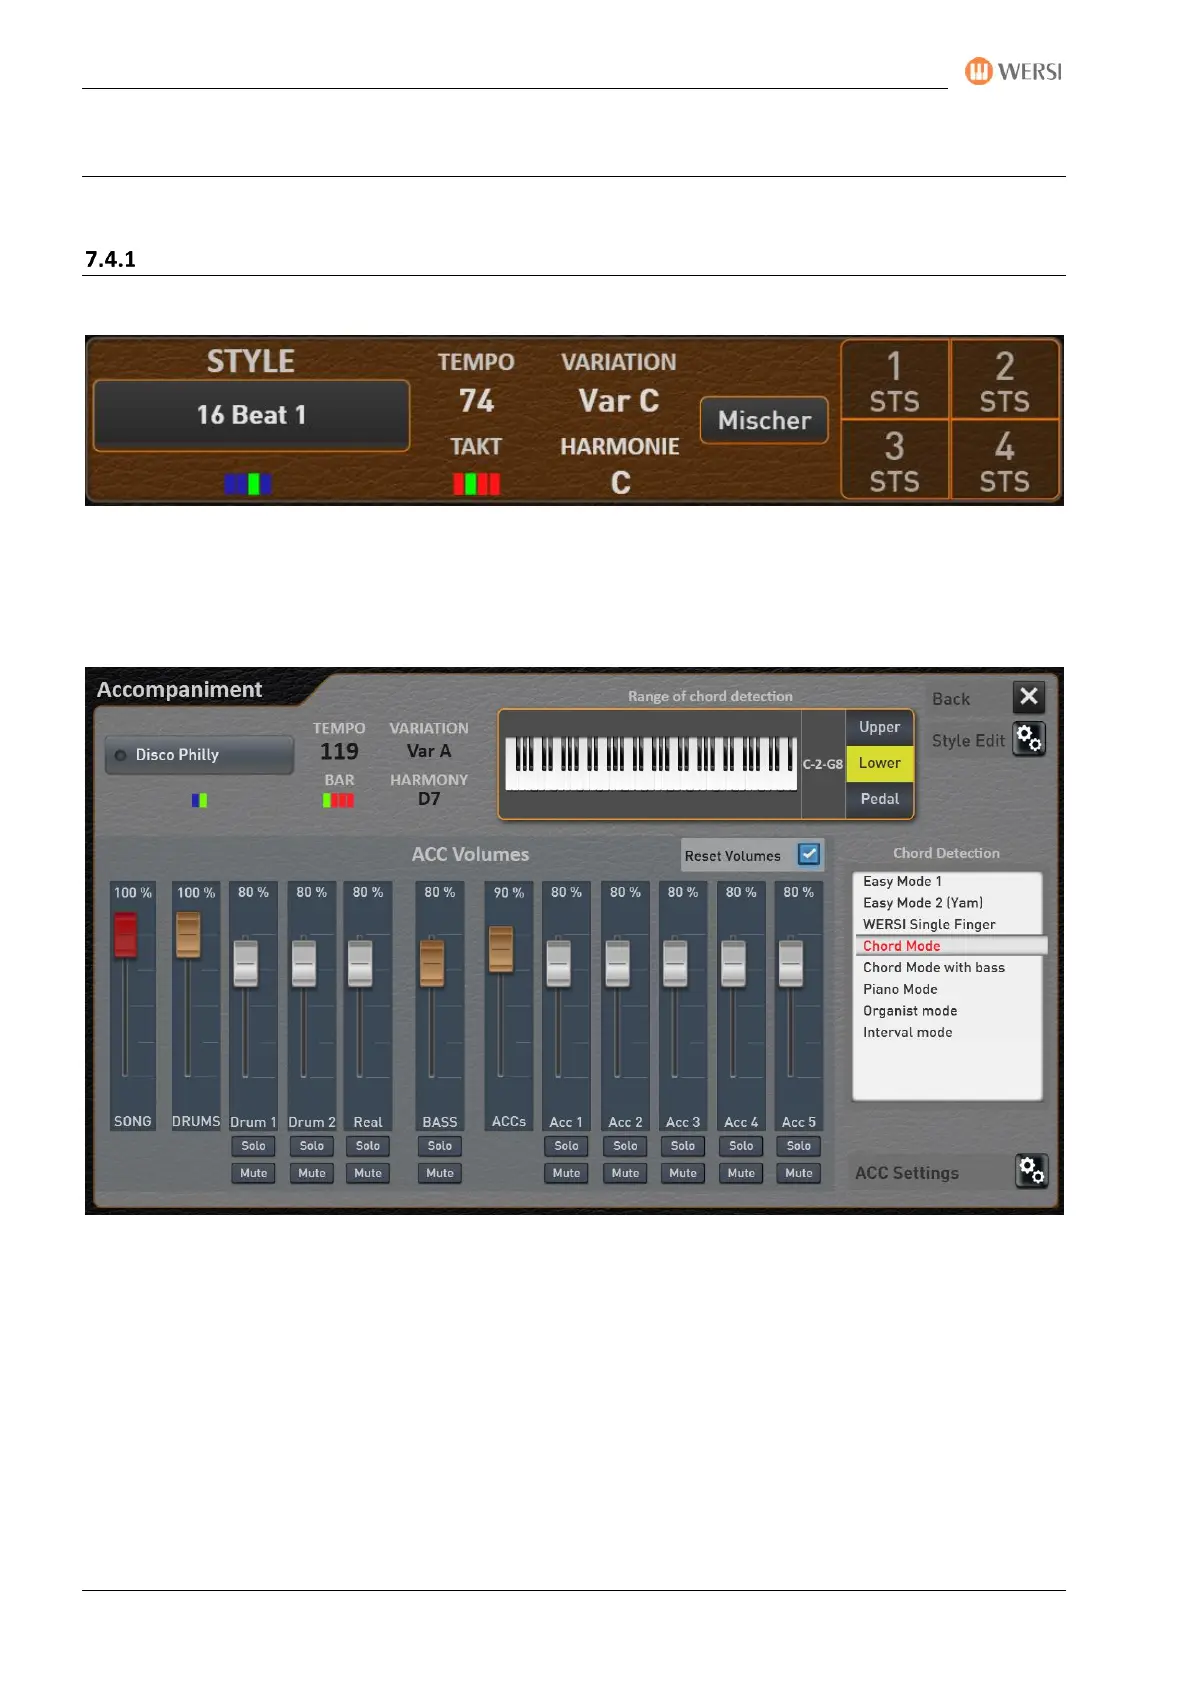Click the Acc 3 volume fader

tap(676, 962)
